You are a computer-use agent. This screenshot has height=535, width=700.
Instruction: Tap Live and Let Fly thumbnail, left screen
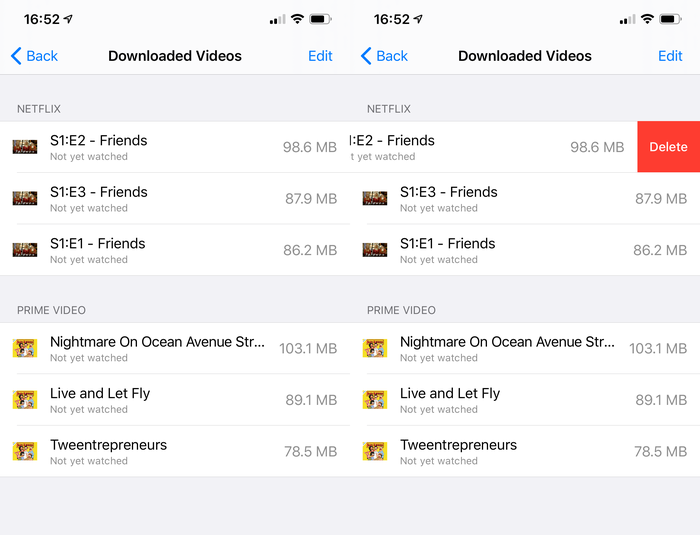coord(25,400)
